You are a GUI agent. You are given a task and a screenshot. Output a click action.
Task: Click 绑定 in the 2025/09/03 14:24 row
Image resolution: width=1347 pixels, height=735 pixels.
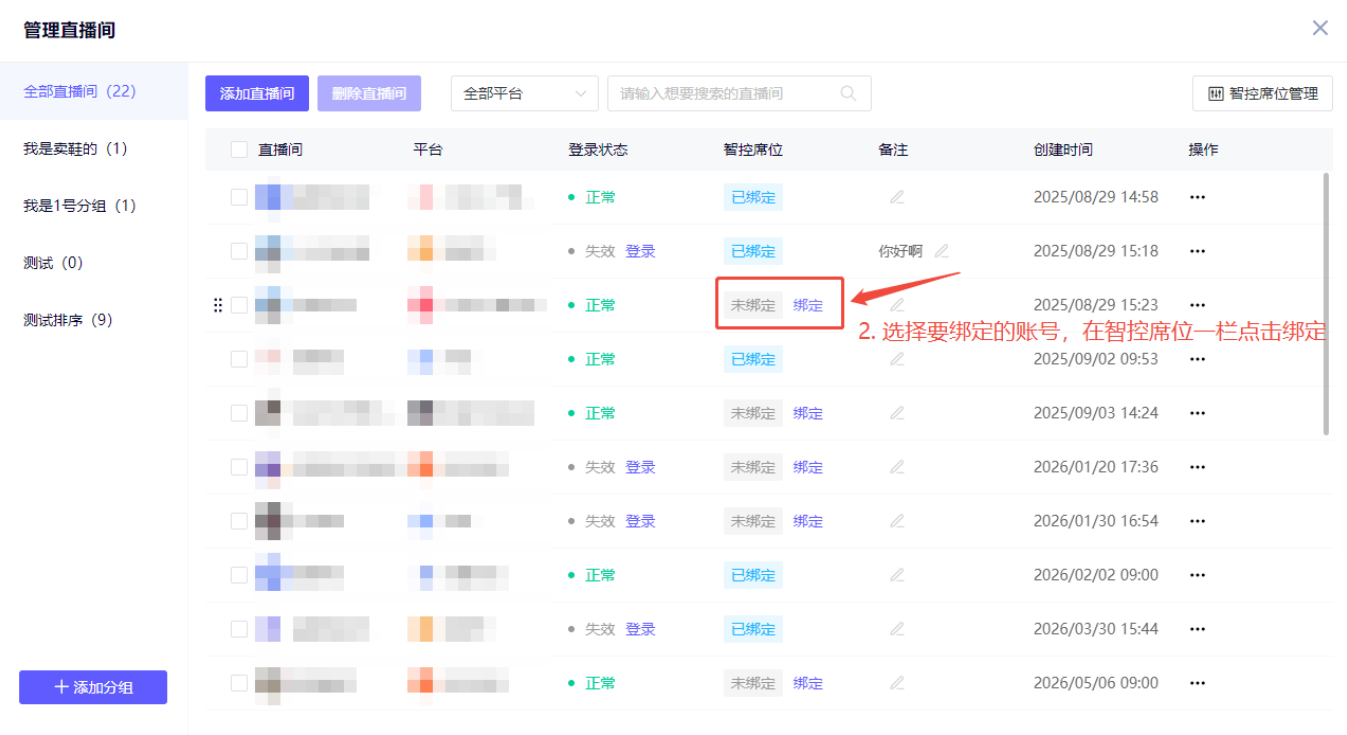(x=808, y=413)
